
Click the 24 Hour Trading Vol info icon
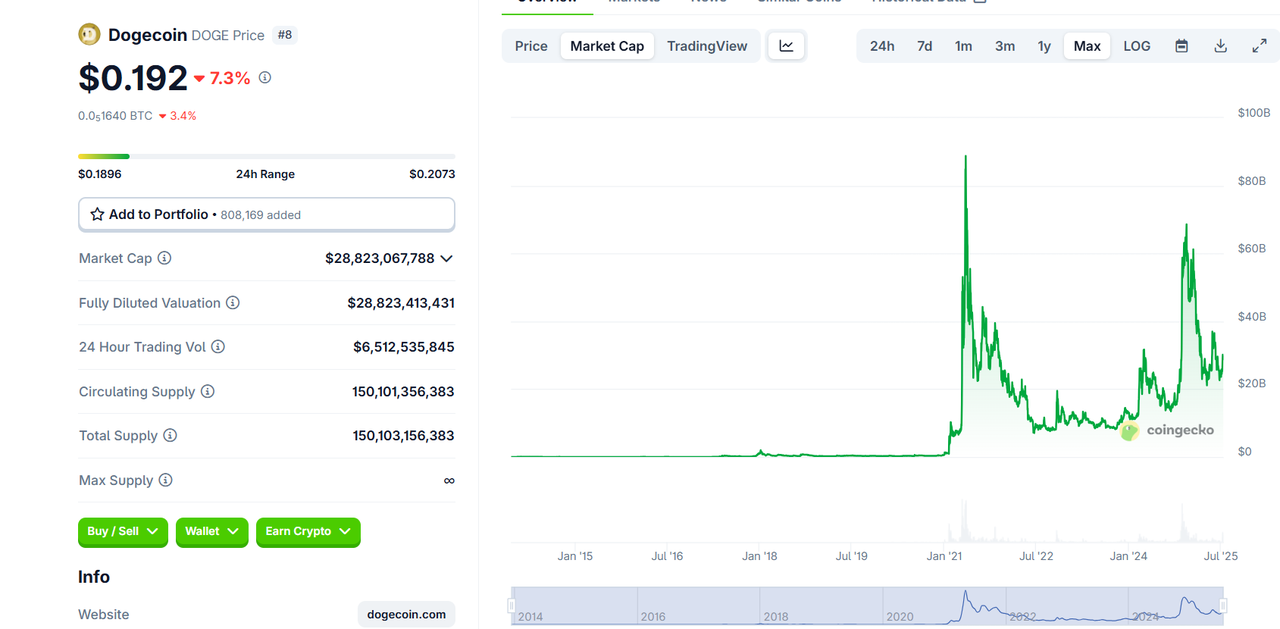pyautogui.click(x=218, y=347)
